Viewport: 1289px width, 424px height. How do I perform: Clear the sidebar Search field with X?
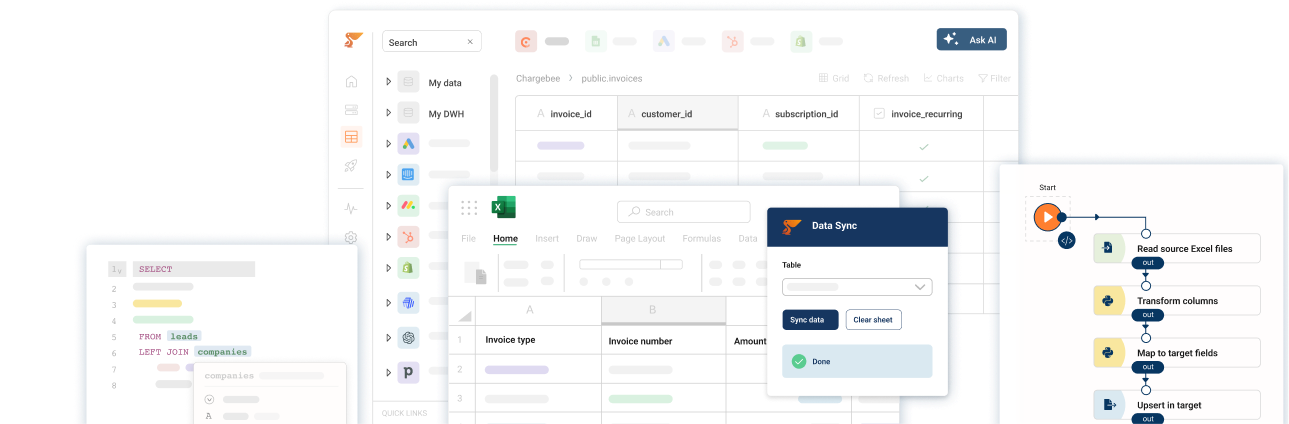470,42
